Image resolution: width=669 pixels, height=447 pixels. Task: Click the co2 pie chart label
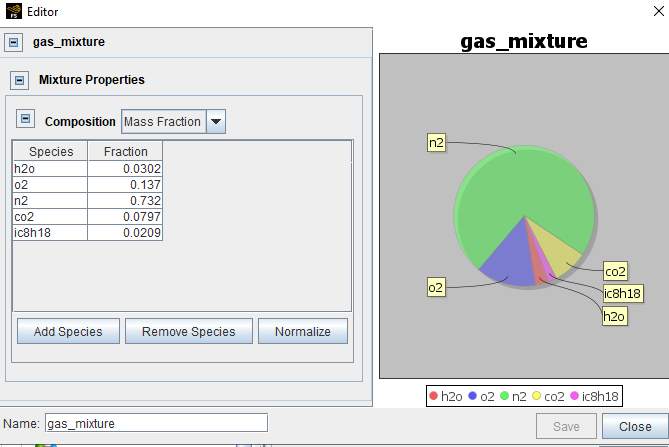(x=615, y=271)
